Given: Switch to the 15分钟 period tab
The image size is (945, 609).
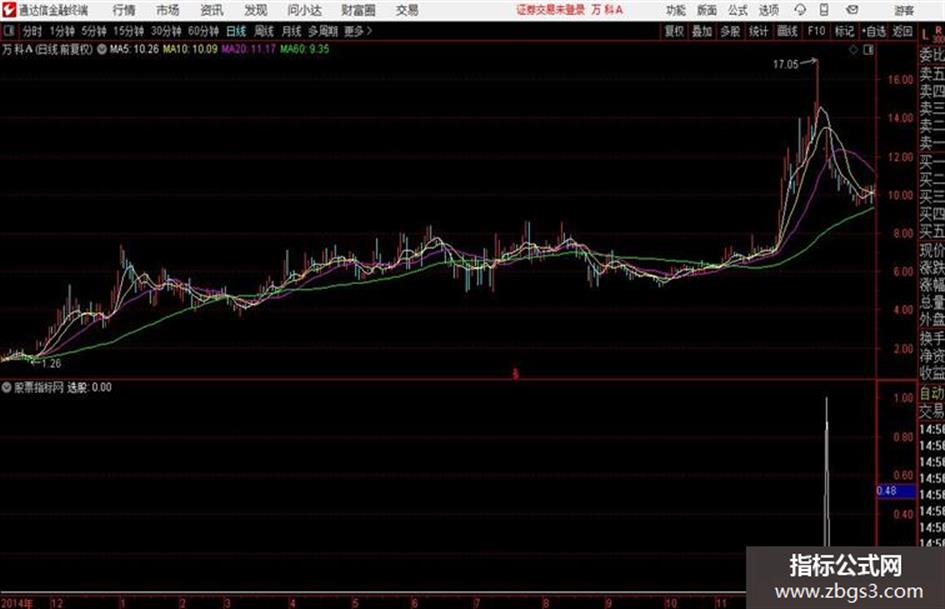Looking at the screenshot, I should point(128,31).
